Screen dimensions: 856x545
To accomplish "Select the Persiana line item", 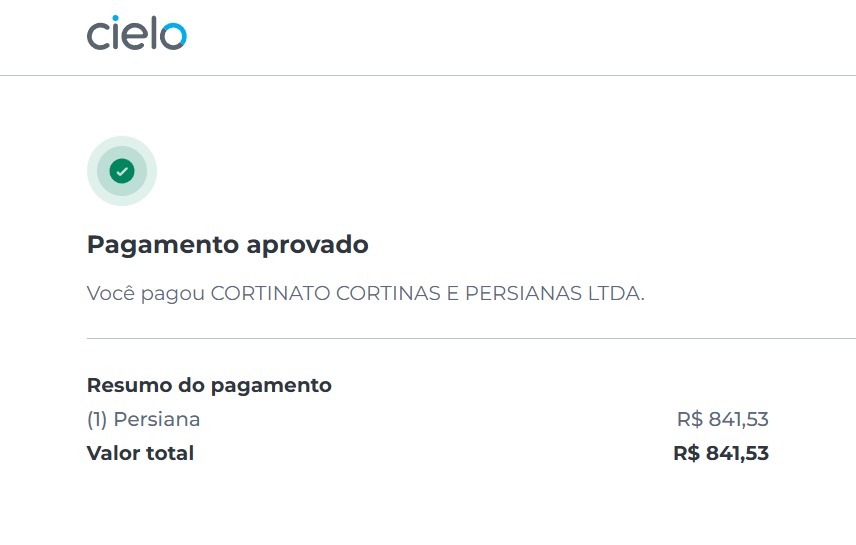I will tap(427, 419).
